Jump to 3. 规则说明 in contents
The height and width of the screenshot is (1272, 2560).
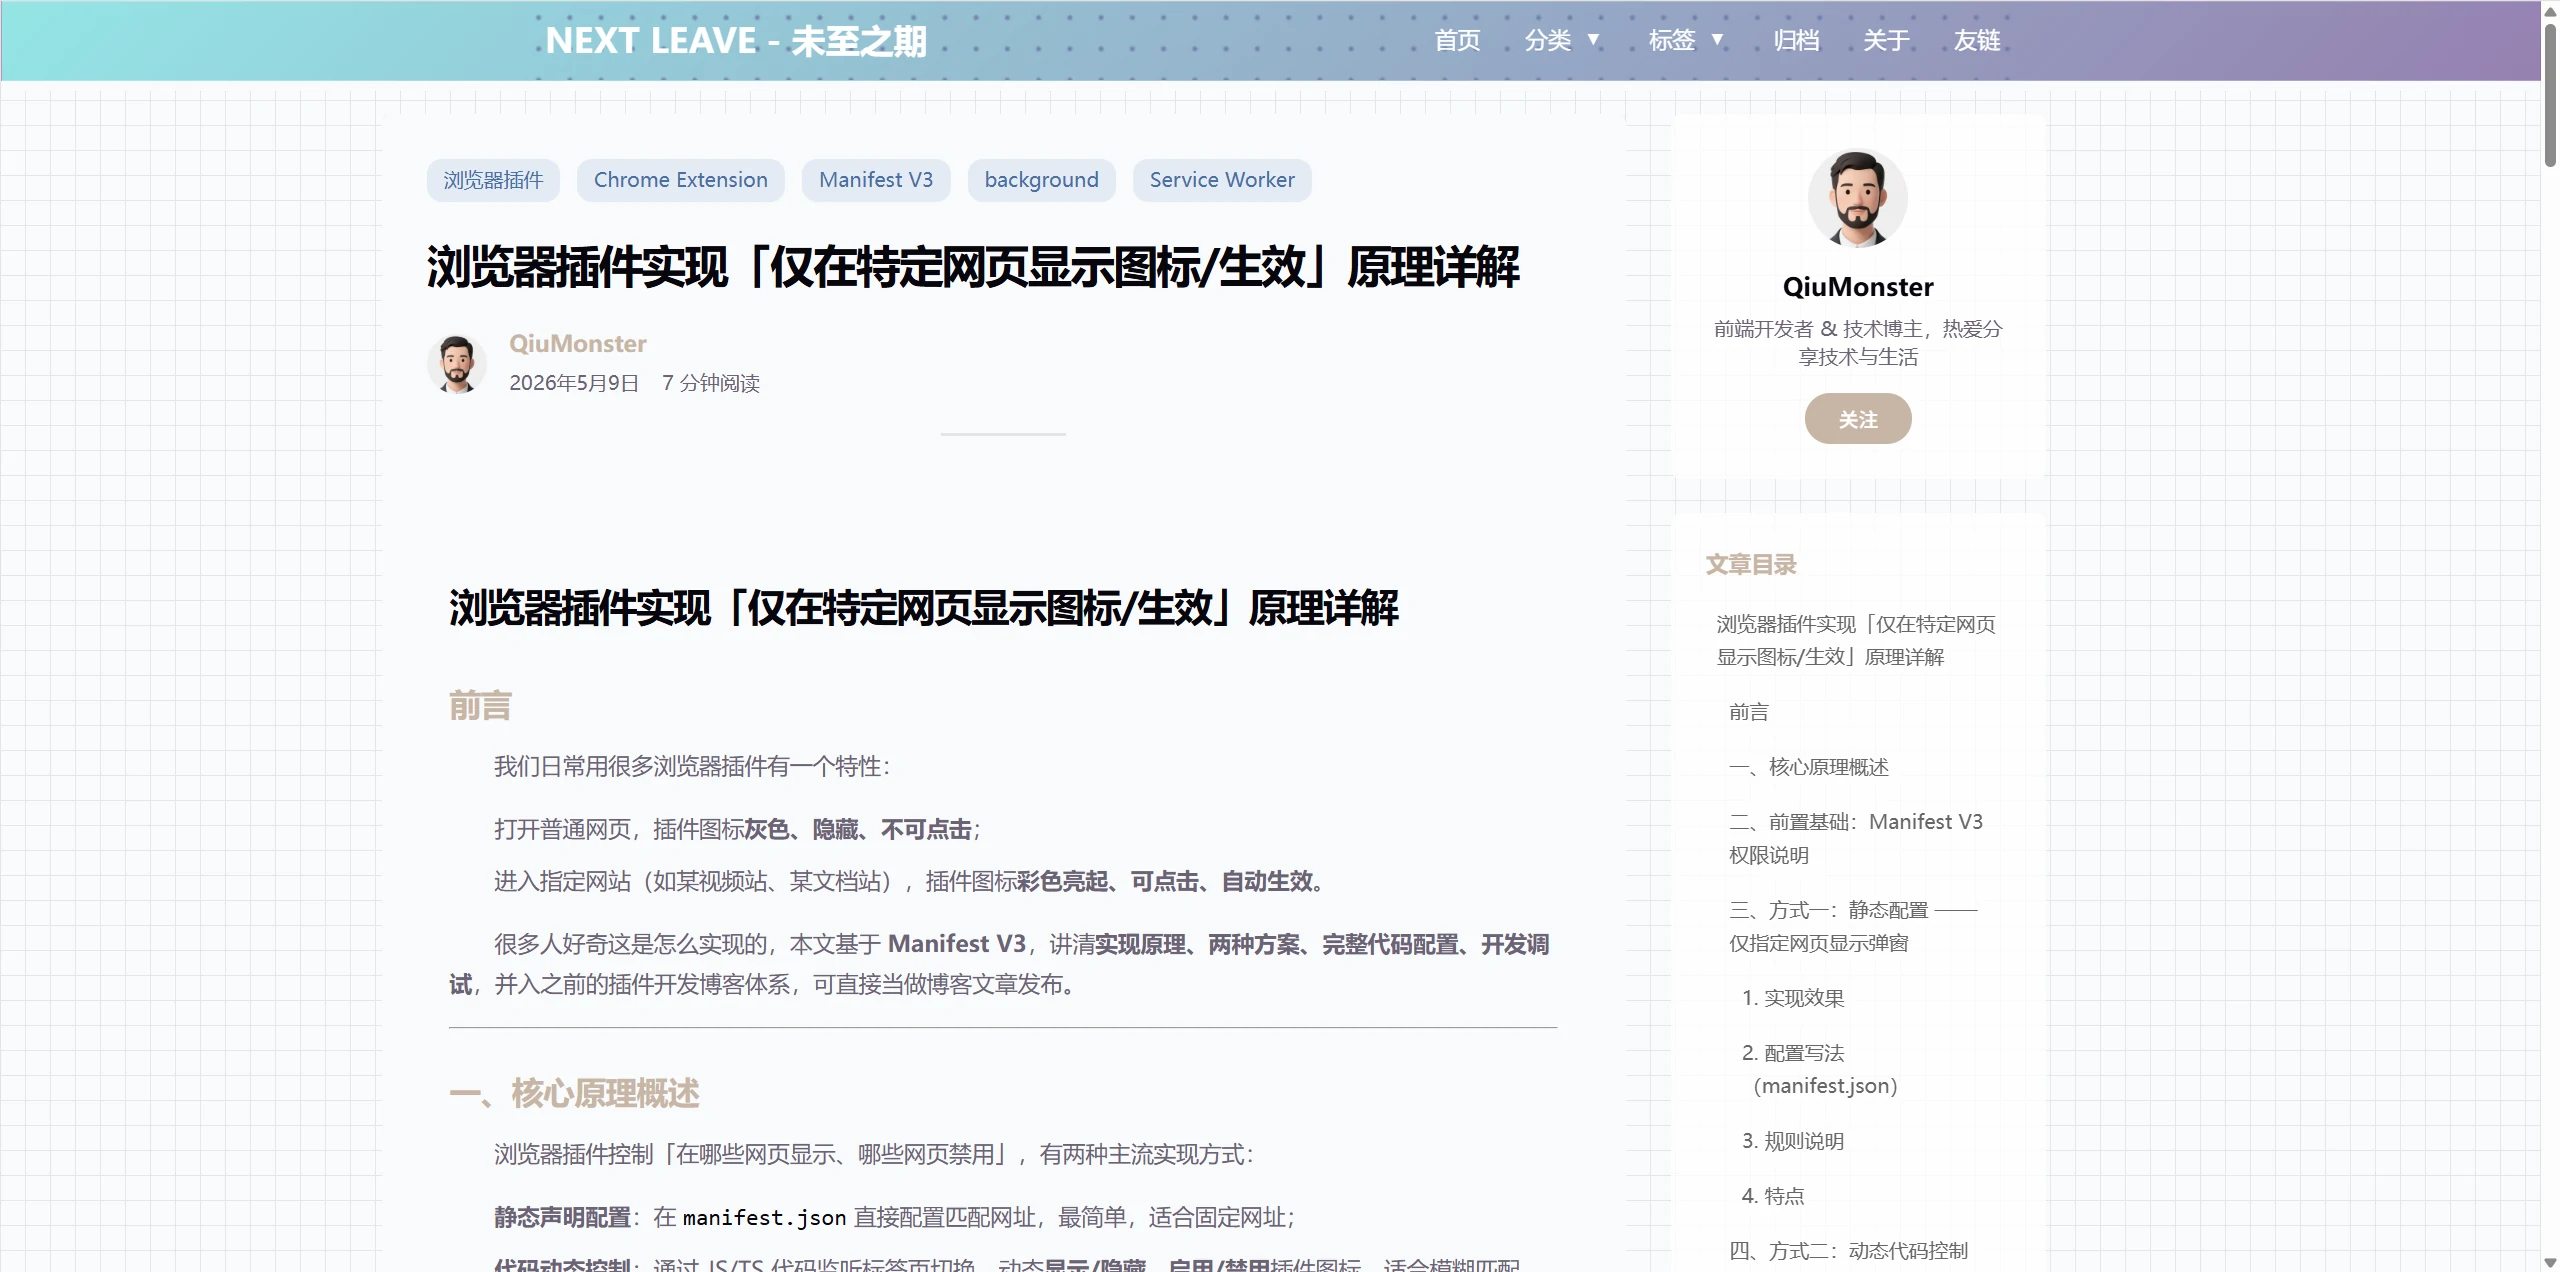(x=1793, y=1141)
